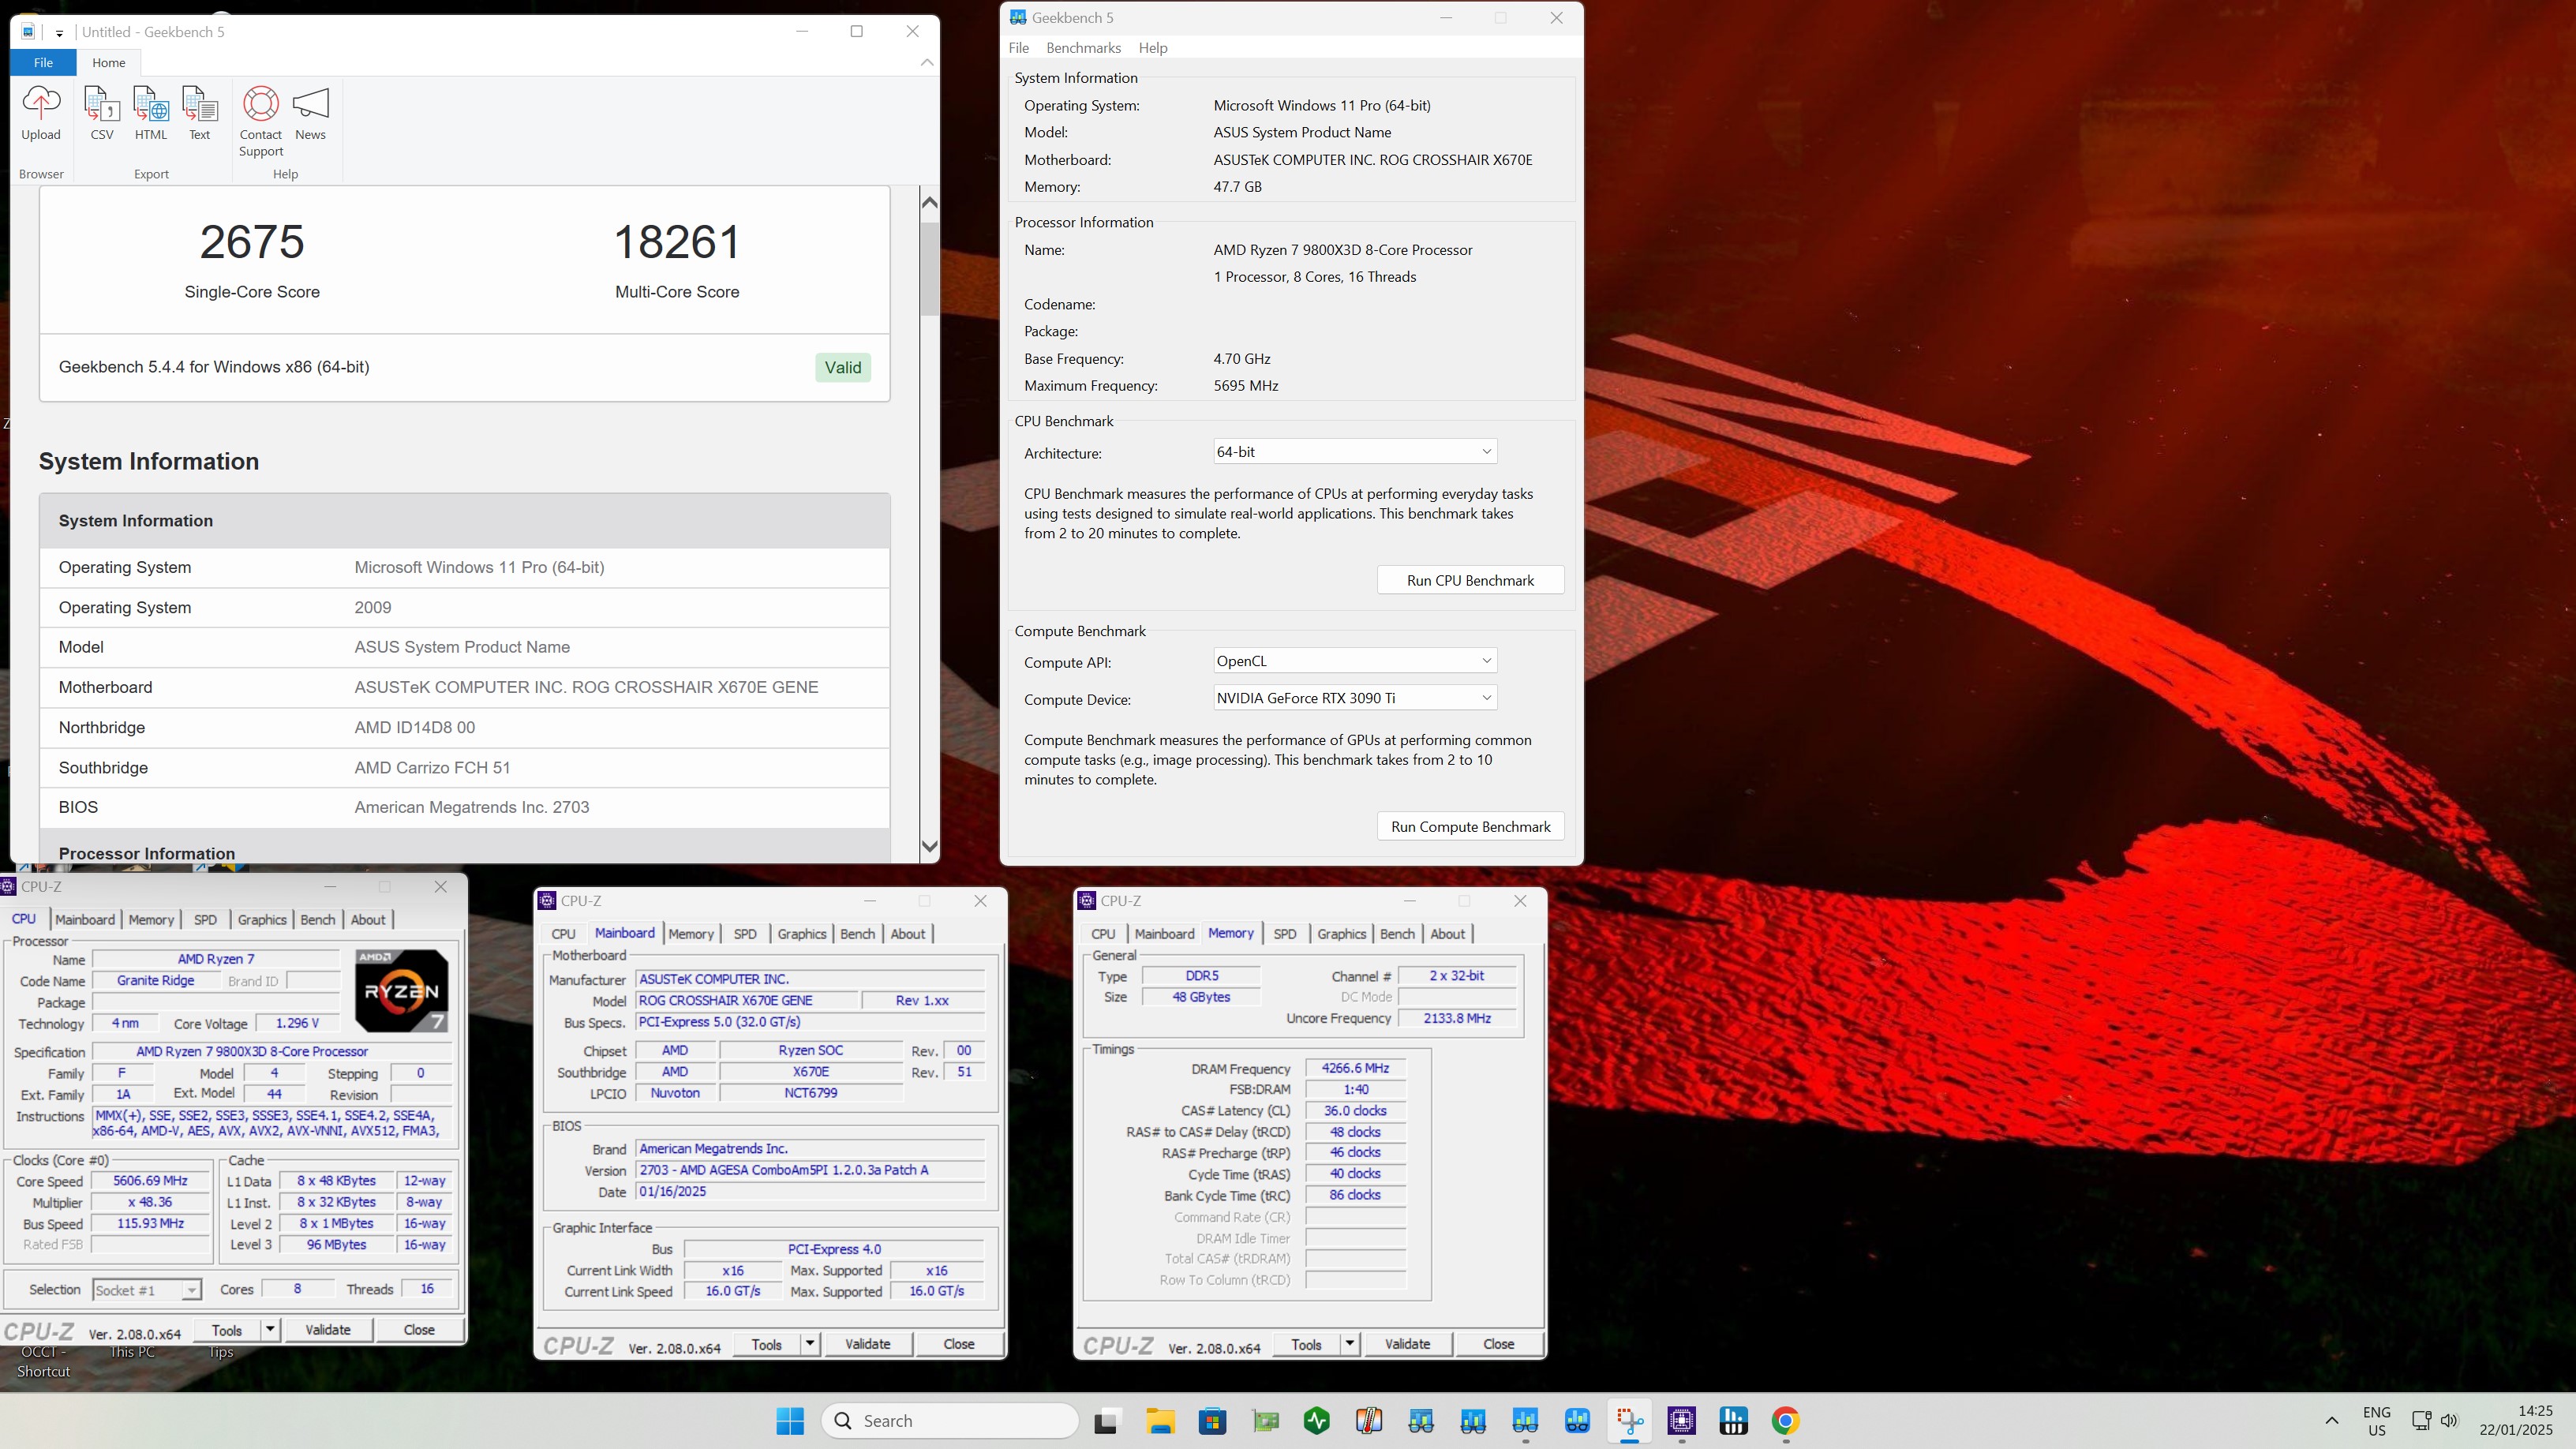
Task: Click the scroll down arrow in results window
Action: point(929,847)
